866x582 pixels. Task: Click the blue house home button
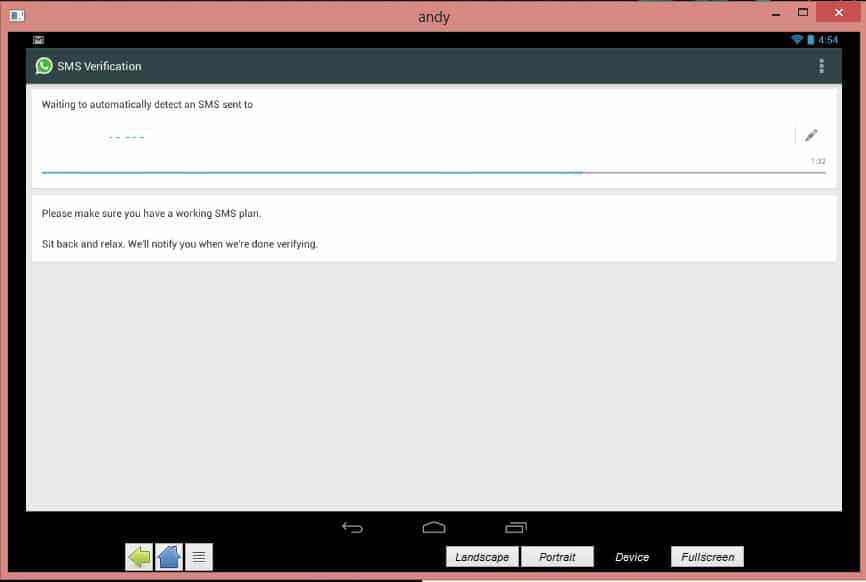169,557
